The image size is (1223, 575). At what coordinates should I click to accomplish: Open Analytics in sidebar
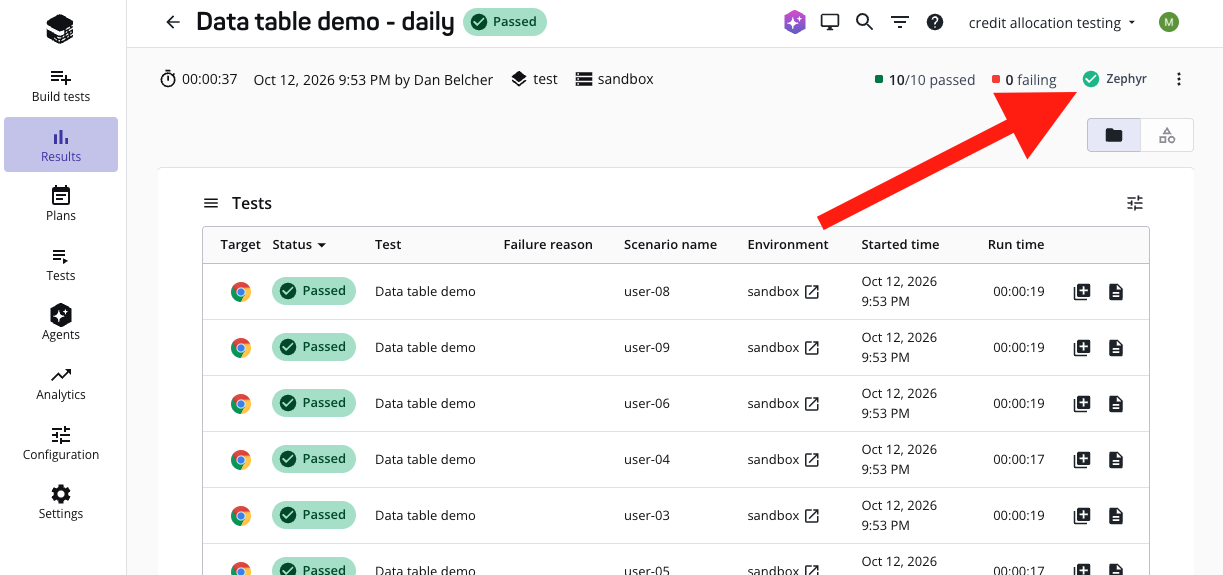click(x=61, y=383)
